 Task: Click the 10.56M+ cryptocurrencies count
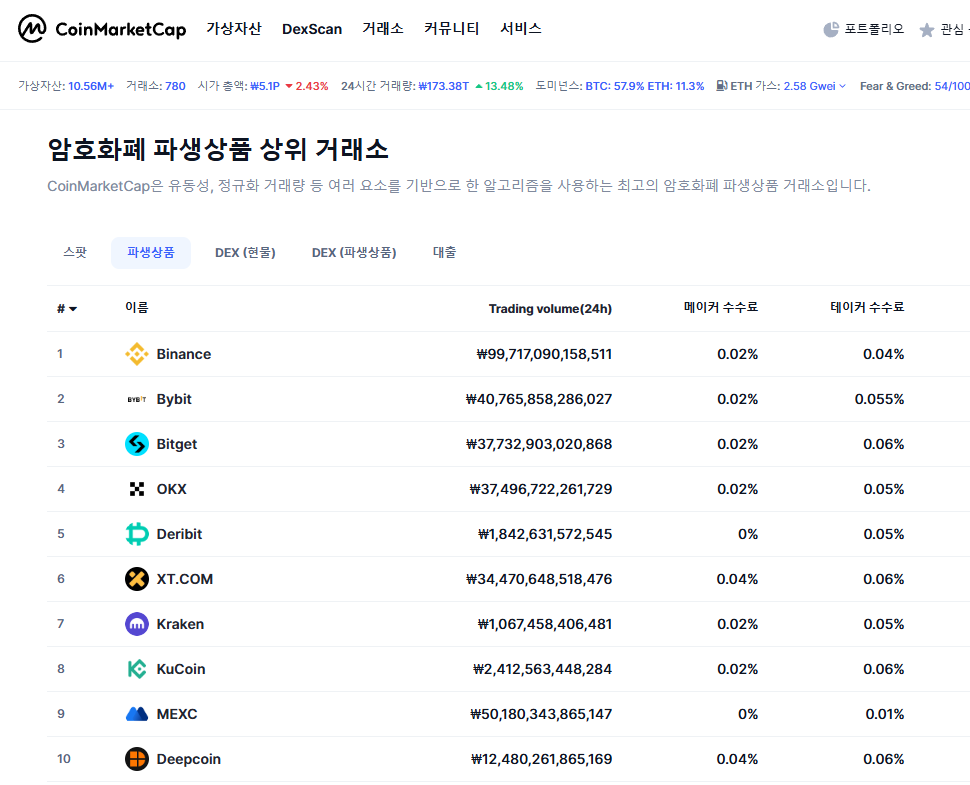(x=91, y=86)
